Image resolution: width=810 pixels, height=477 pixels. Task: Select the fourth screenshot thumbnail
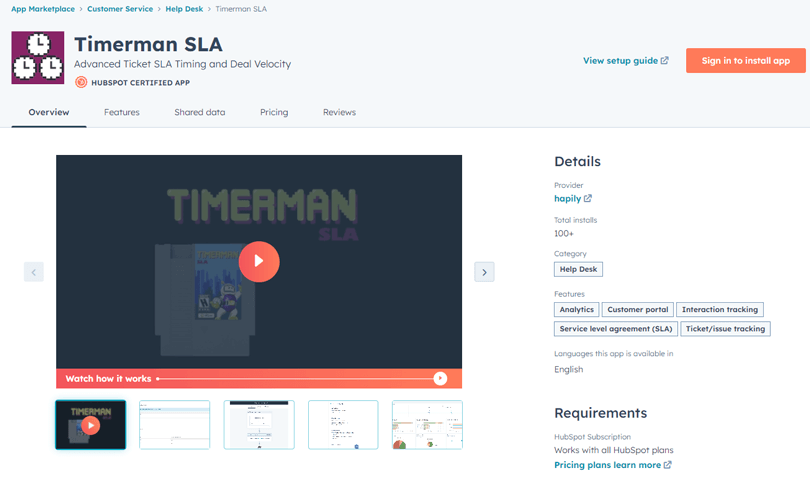[x=343, y=425]
